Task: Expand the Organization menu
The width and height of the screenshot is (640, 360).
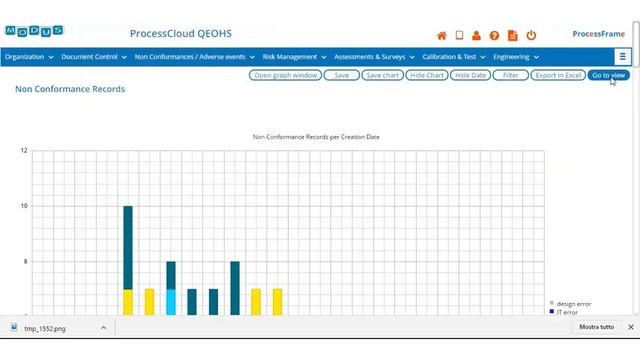Action: [29, 57]
